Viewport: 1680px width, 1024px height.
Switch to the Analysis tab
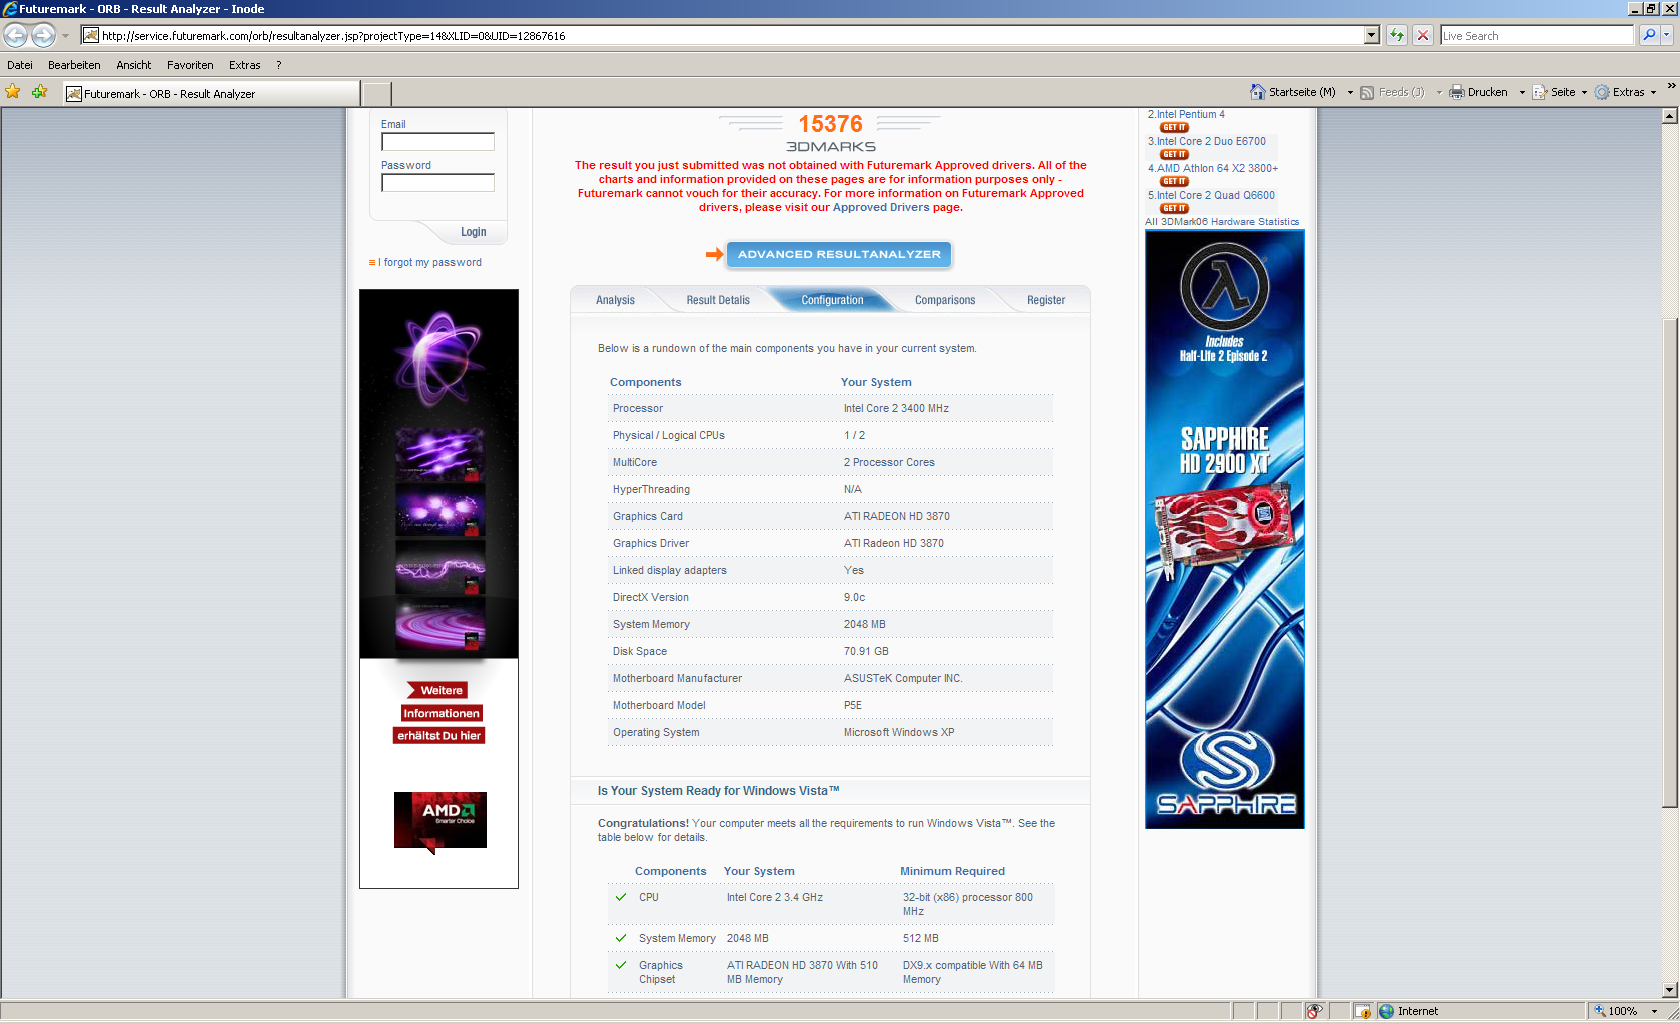615,300
